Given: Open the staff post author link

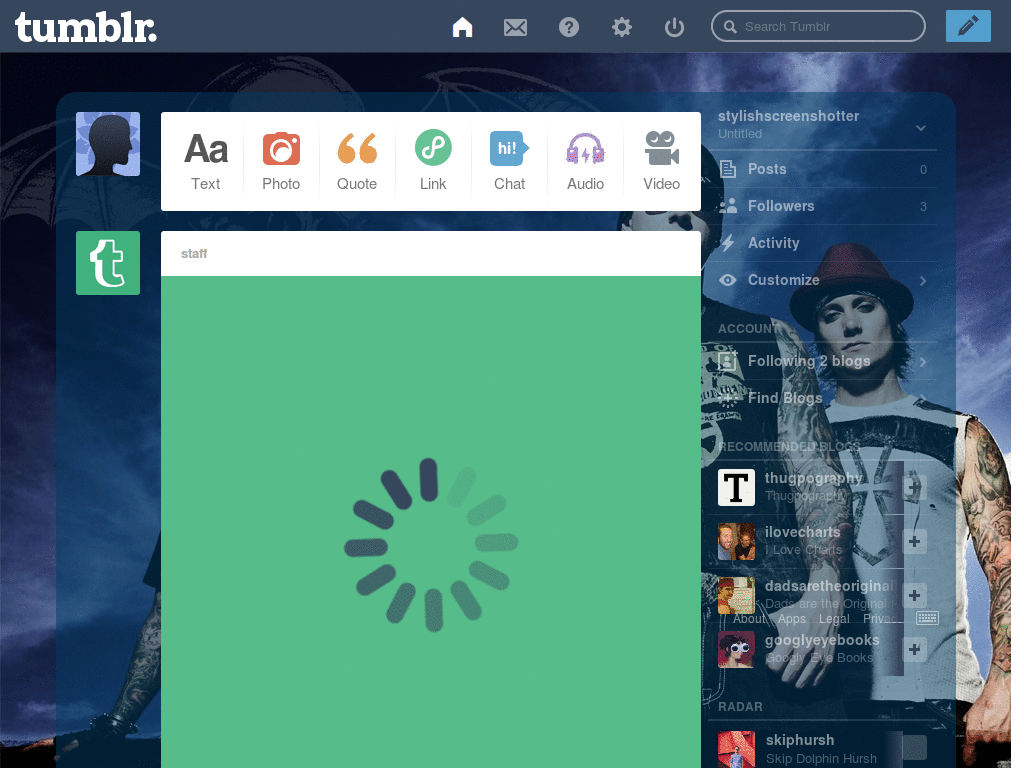Looking at the screenshot, I should [194, 253].
